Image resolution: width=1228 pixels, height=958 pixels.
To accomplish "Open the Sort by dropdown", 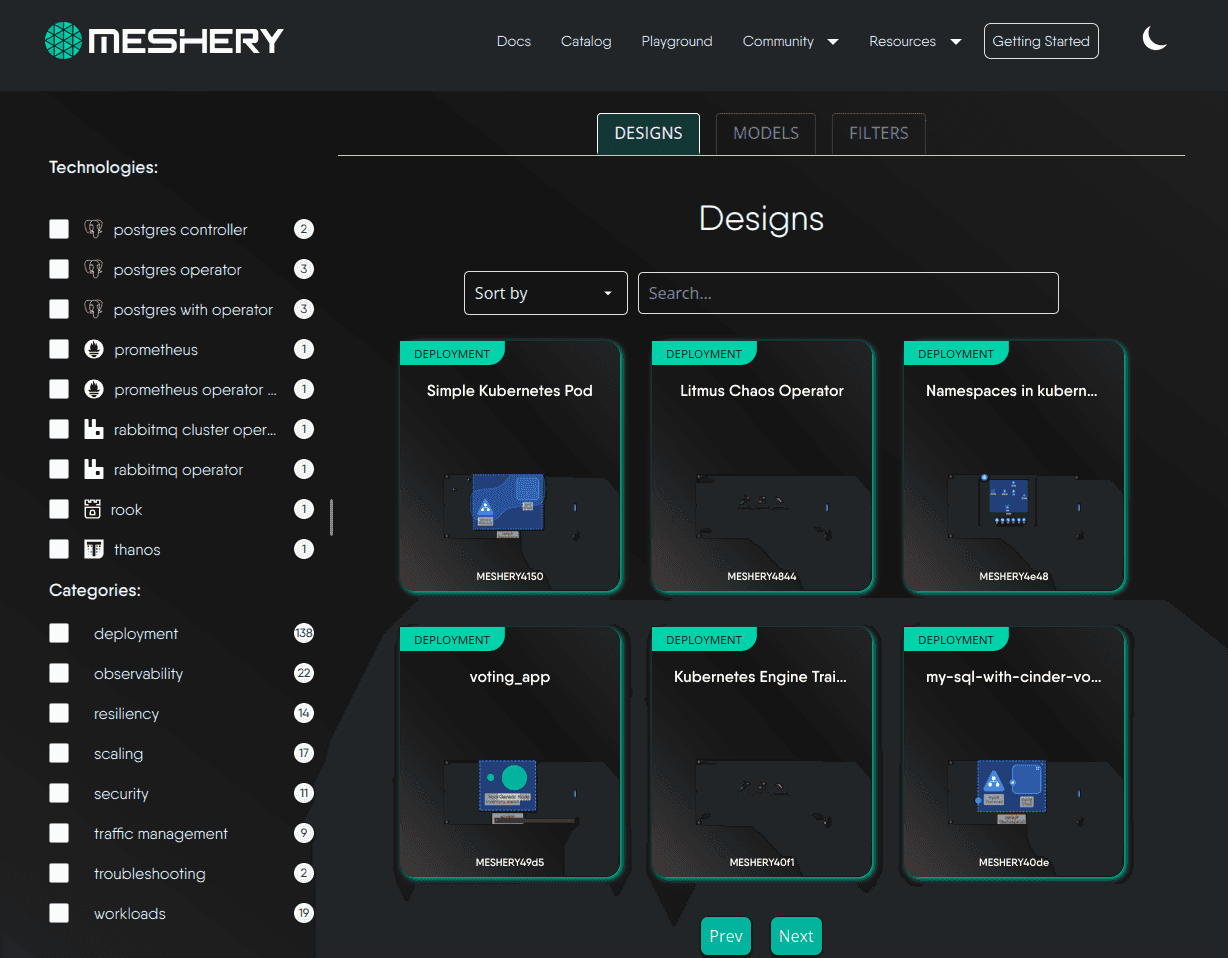I will pyautogui.click(x=546, y=293).
